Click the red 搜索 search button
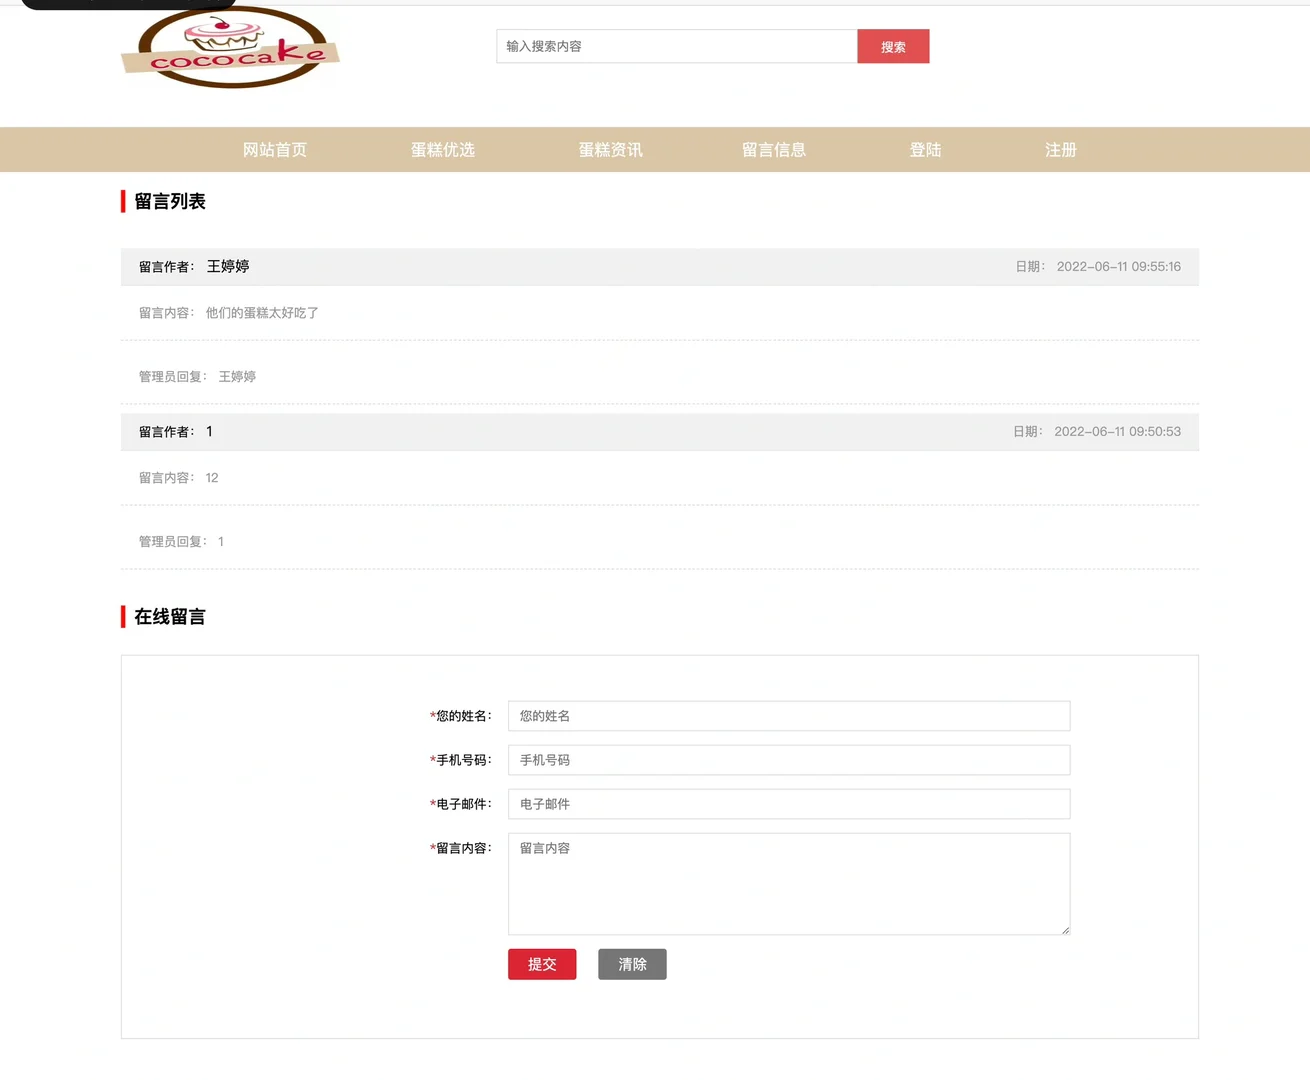1310x1080 pixels. 892,46
